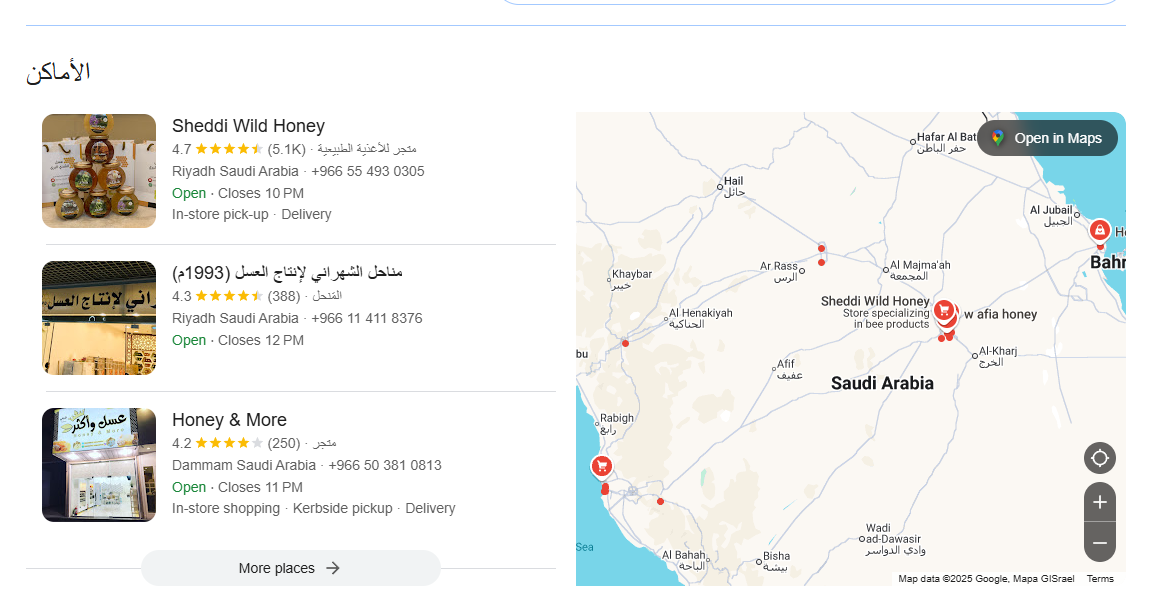Zoom out on the map
The width and height of the screenshot is (1176, 603).
pos(1100,542)
